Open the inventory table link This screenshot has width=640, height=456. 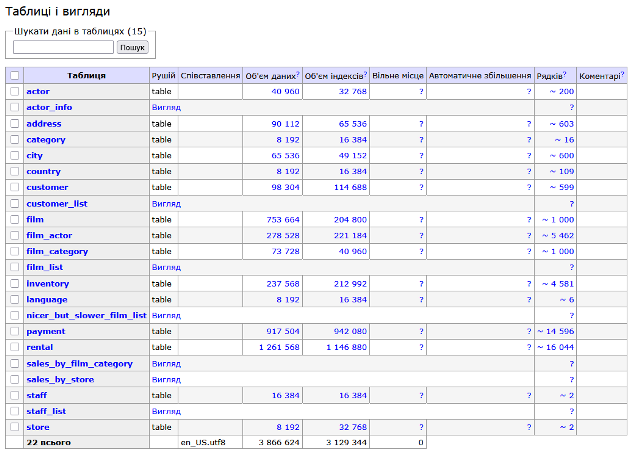click(47, 283)
